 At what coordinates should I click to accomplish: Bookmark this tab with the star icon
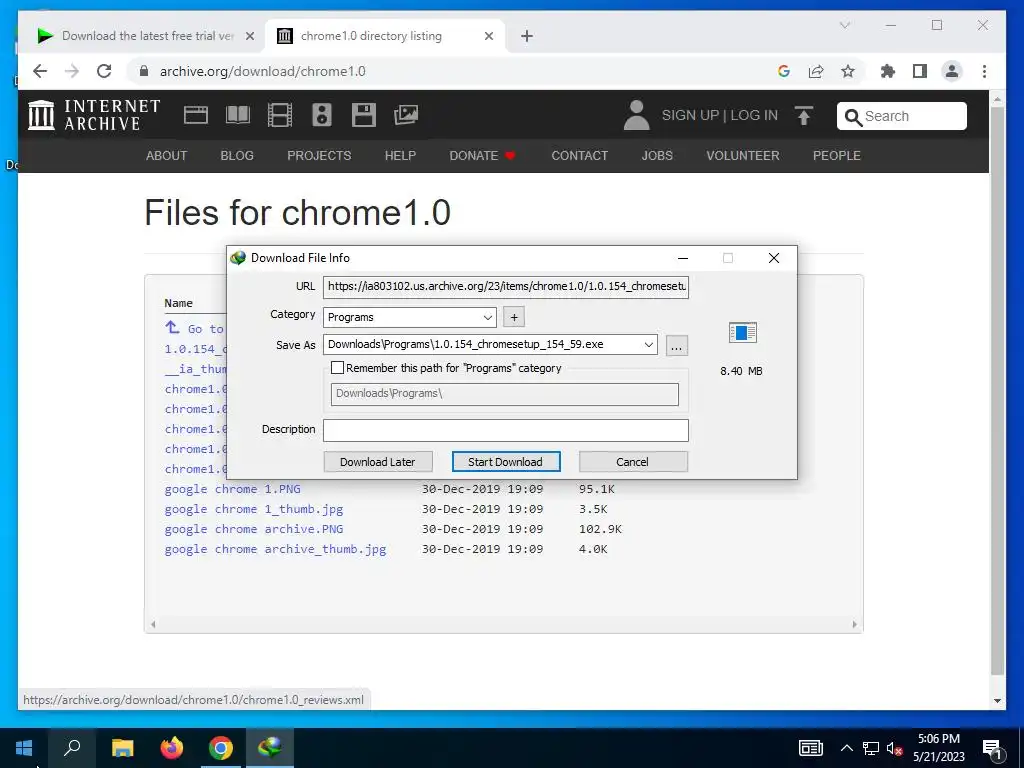point(848,71)
